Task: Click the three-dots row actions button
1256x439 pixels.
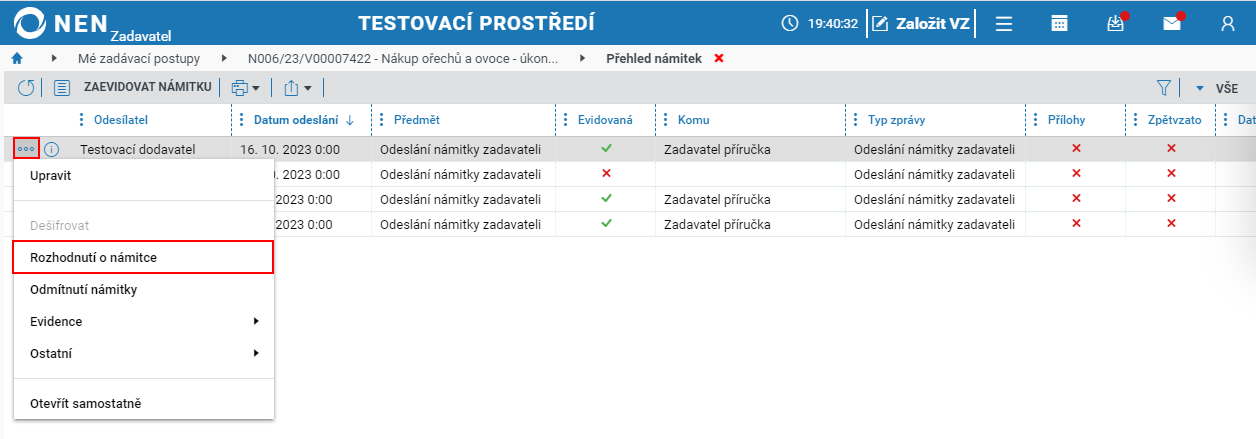Action: coord(26,149)
